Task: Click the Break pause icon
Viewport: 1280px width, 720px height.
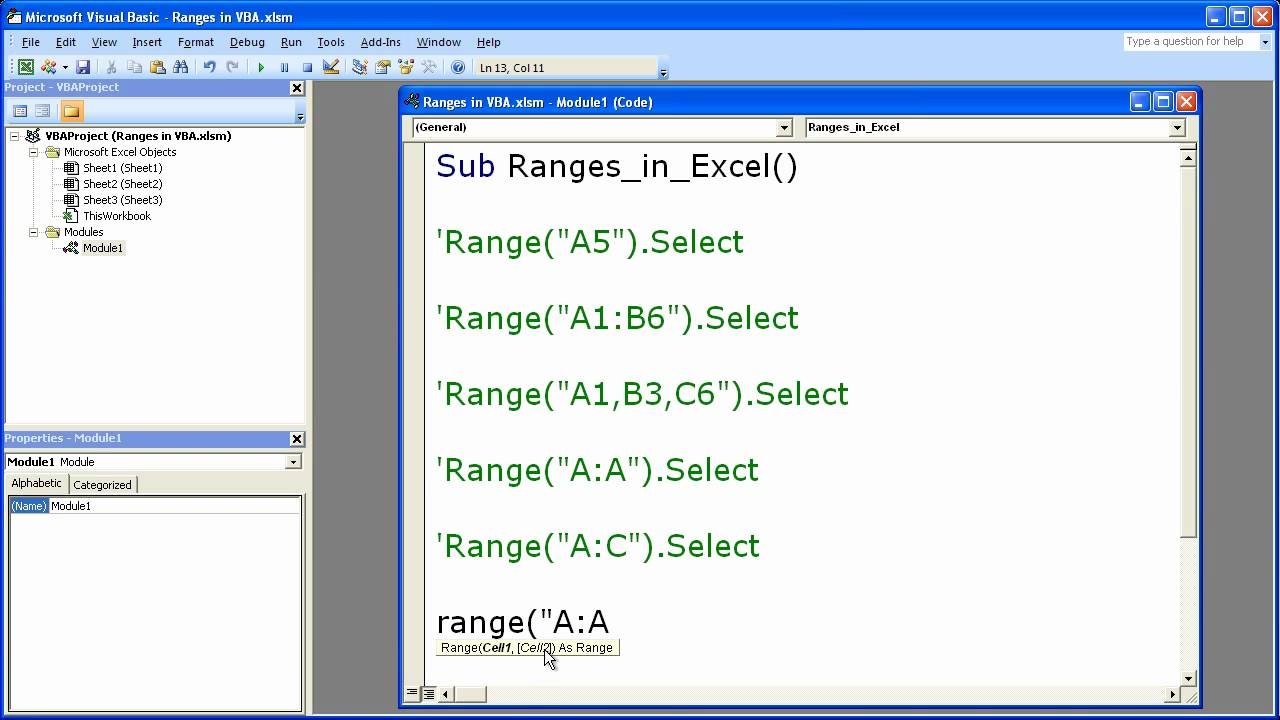Action: (284, 67)
